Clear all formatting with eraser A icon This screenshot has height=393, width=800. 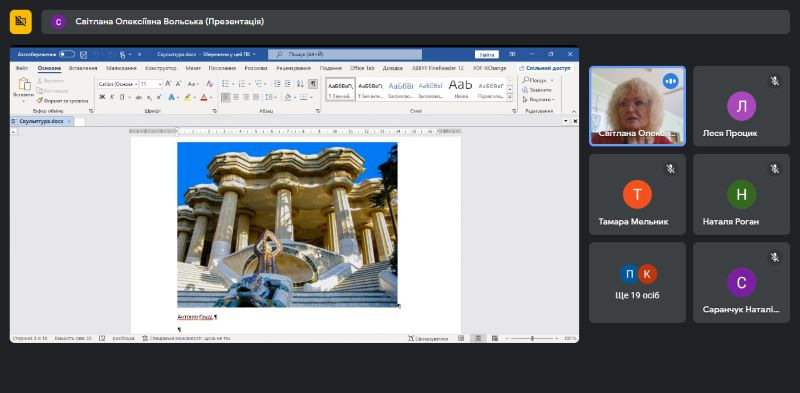[209, 84]
